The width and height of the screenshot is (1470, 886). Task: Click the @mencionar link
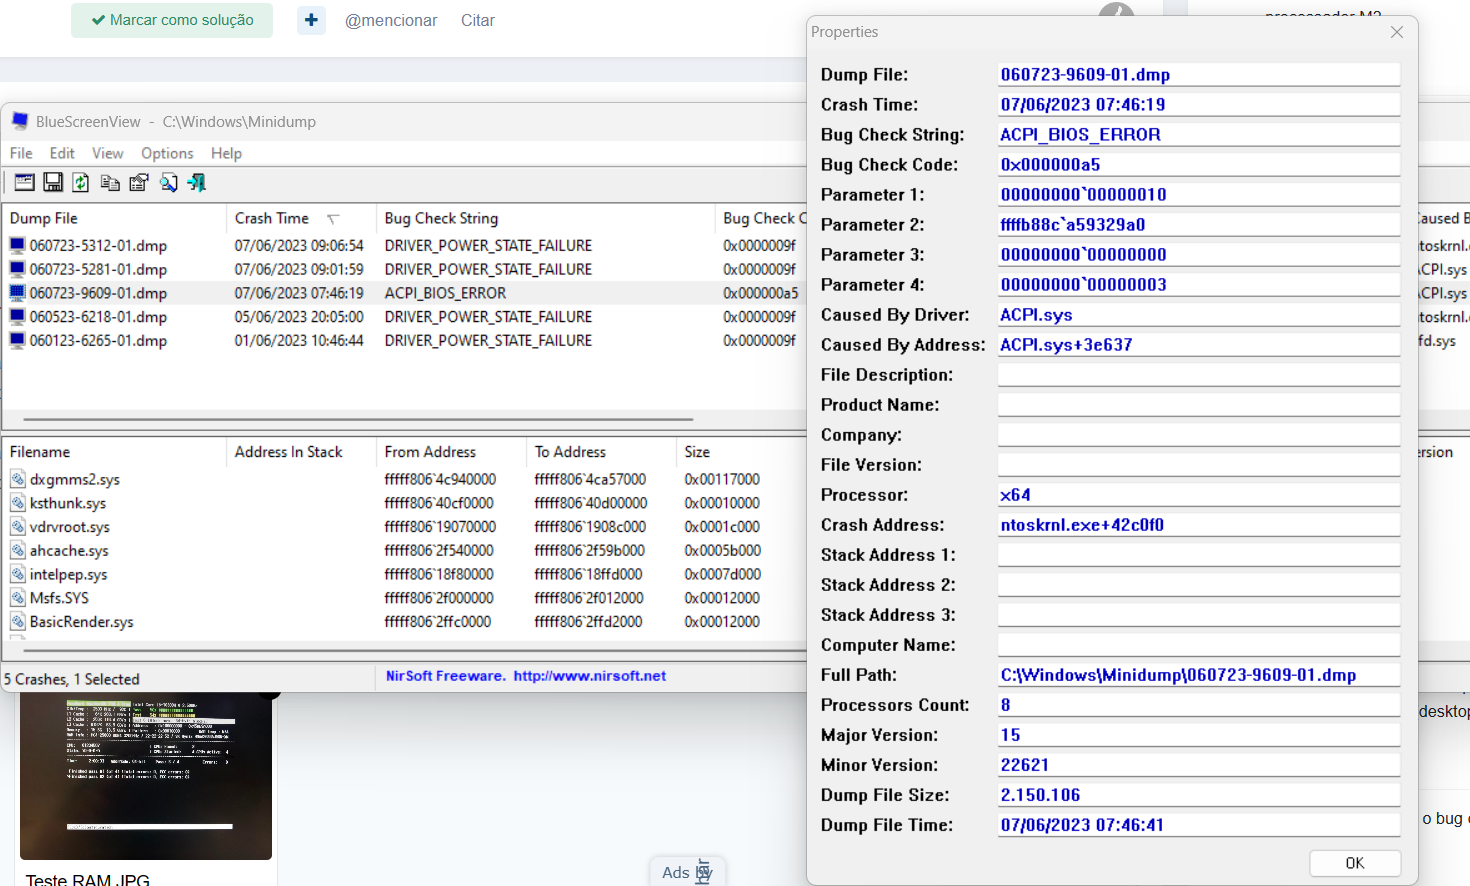[x=391, y=20]
